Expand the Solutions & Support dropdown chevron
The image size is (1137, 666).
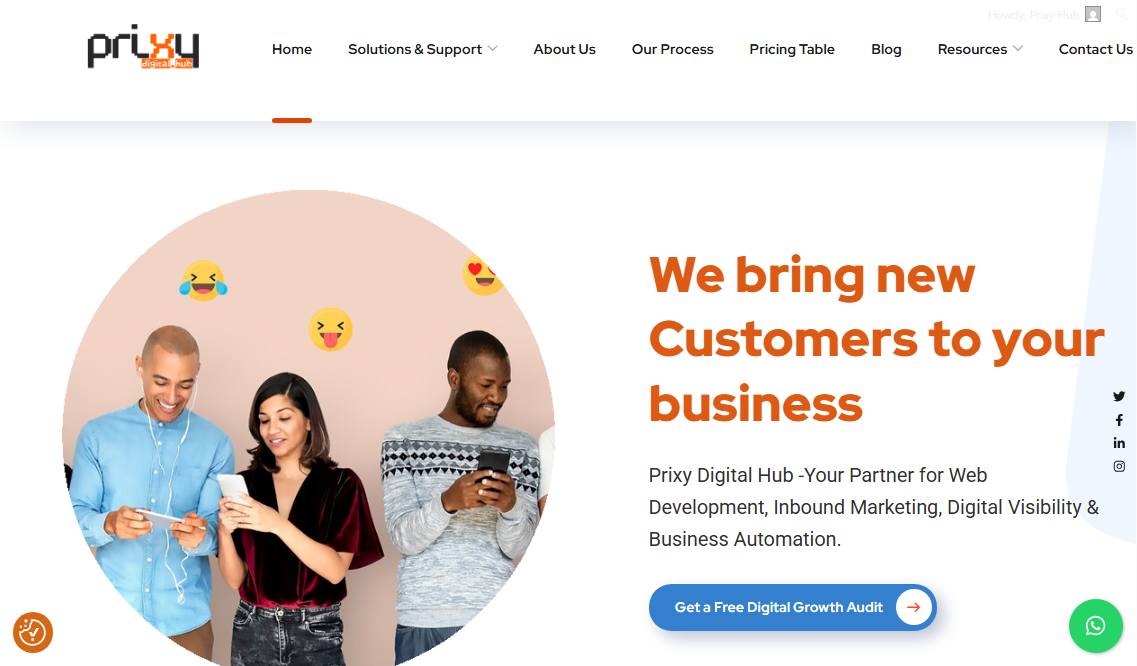(492, 49)
